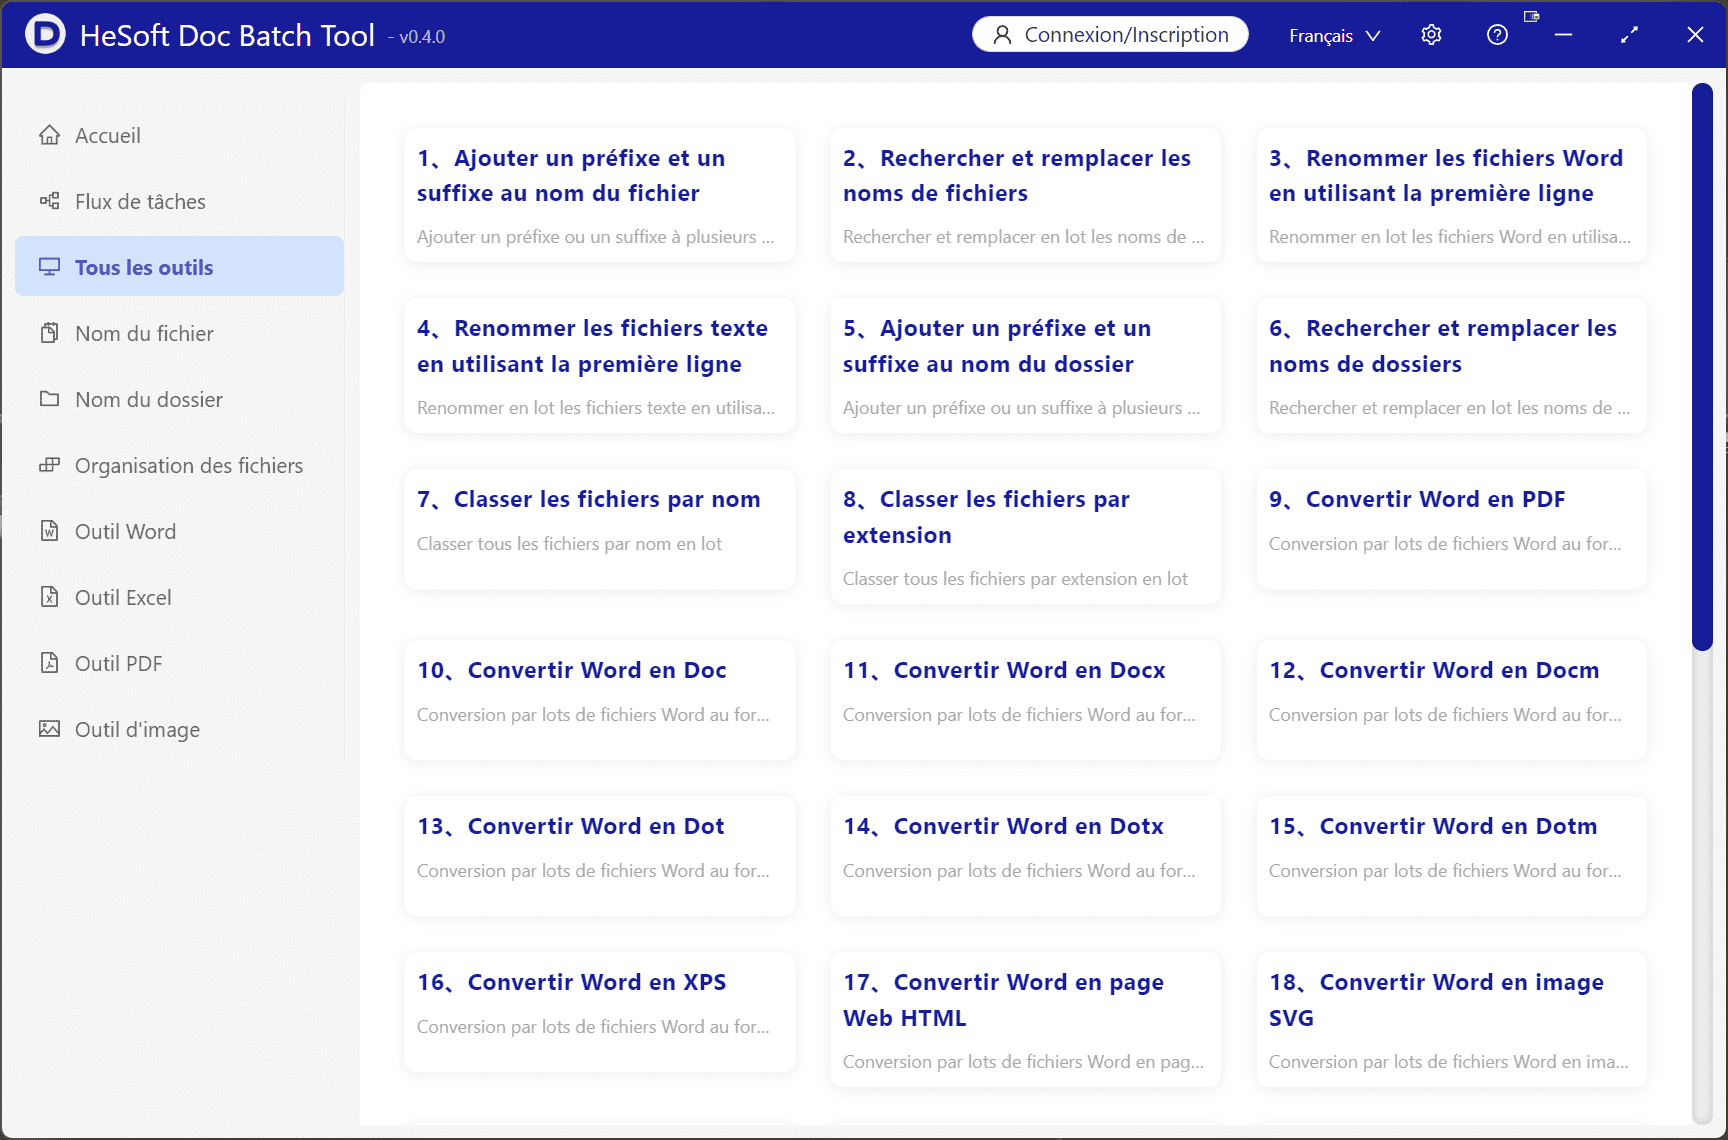Switch to Nom du dossier category
This screenshot has height=1140, width=1728.
(148, 399)
